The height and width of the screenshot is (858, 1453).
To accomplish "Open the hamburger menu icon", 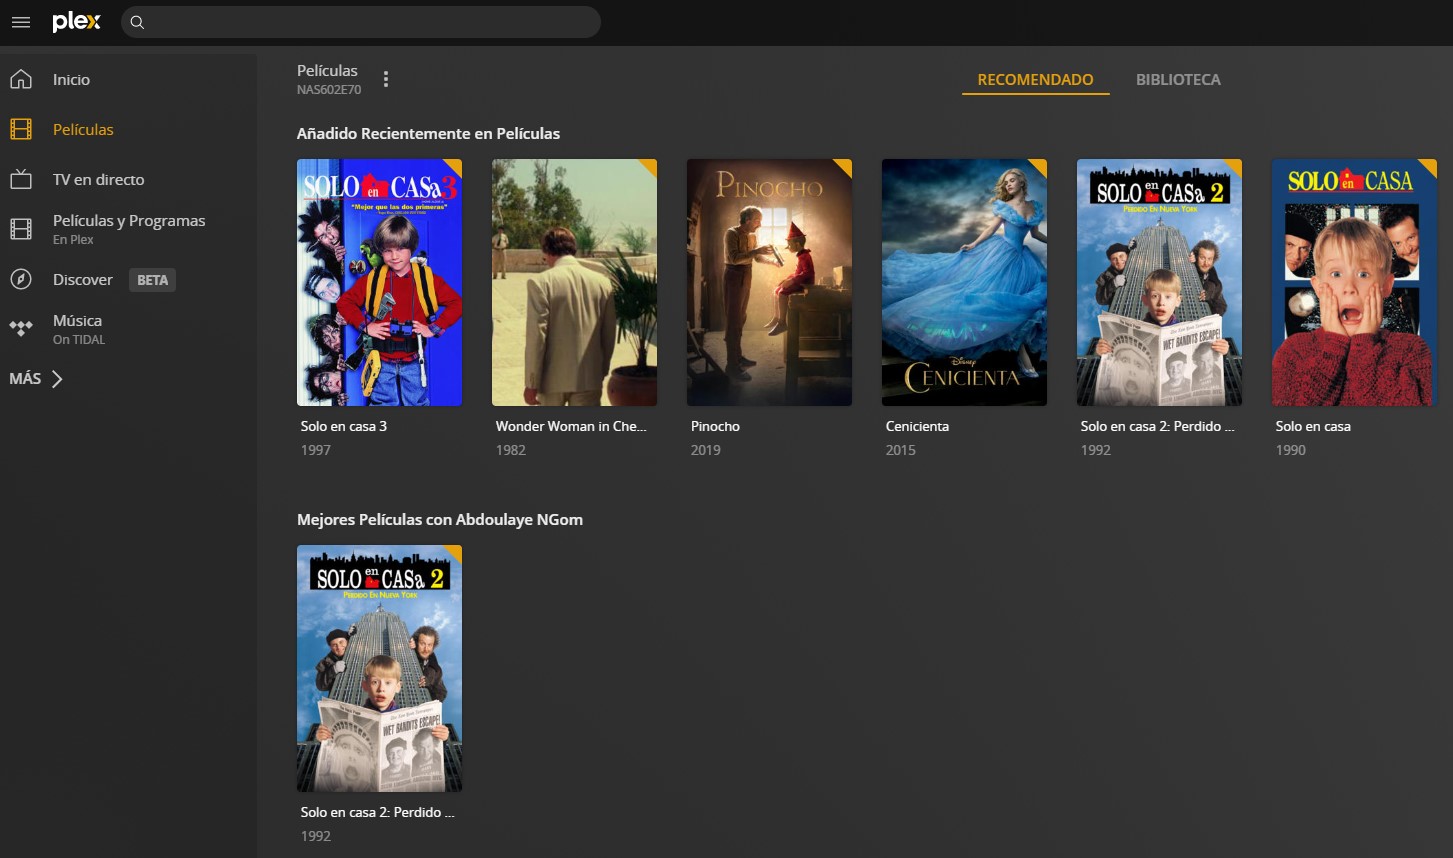I will coord(21,22).
